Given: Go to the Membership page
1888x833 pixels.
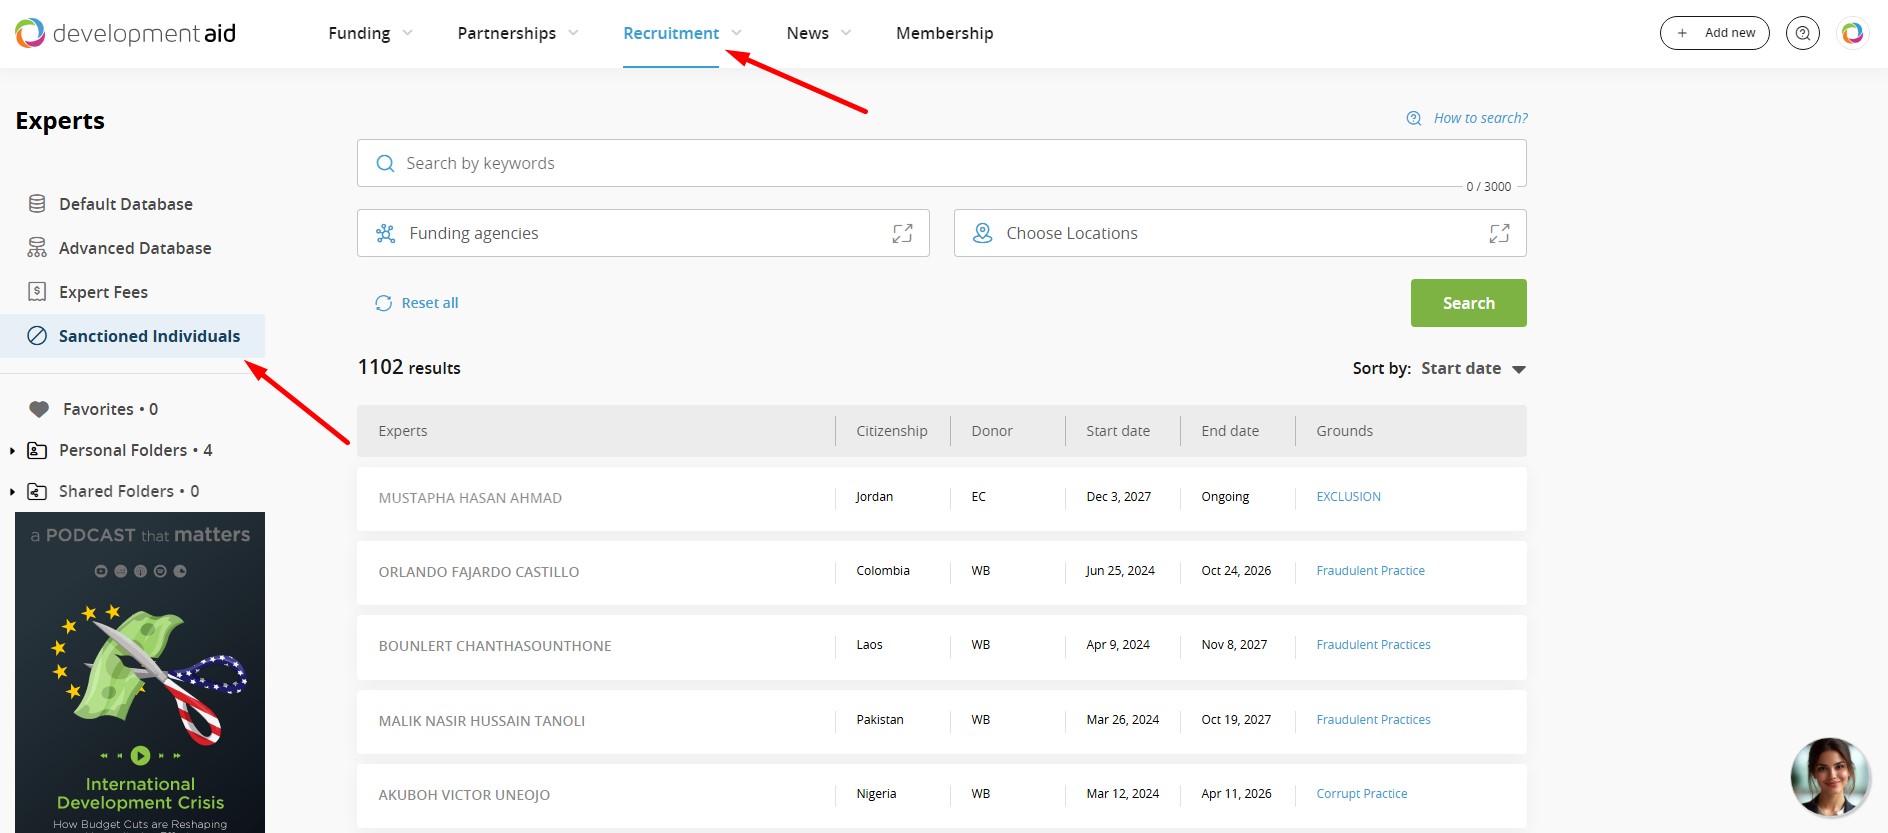Looking at the screenshot, I should (x=944, y=33).
